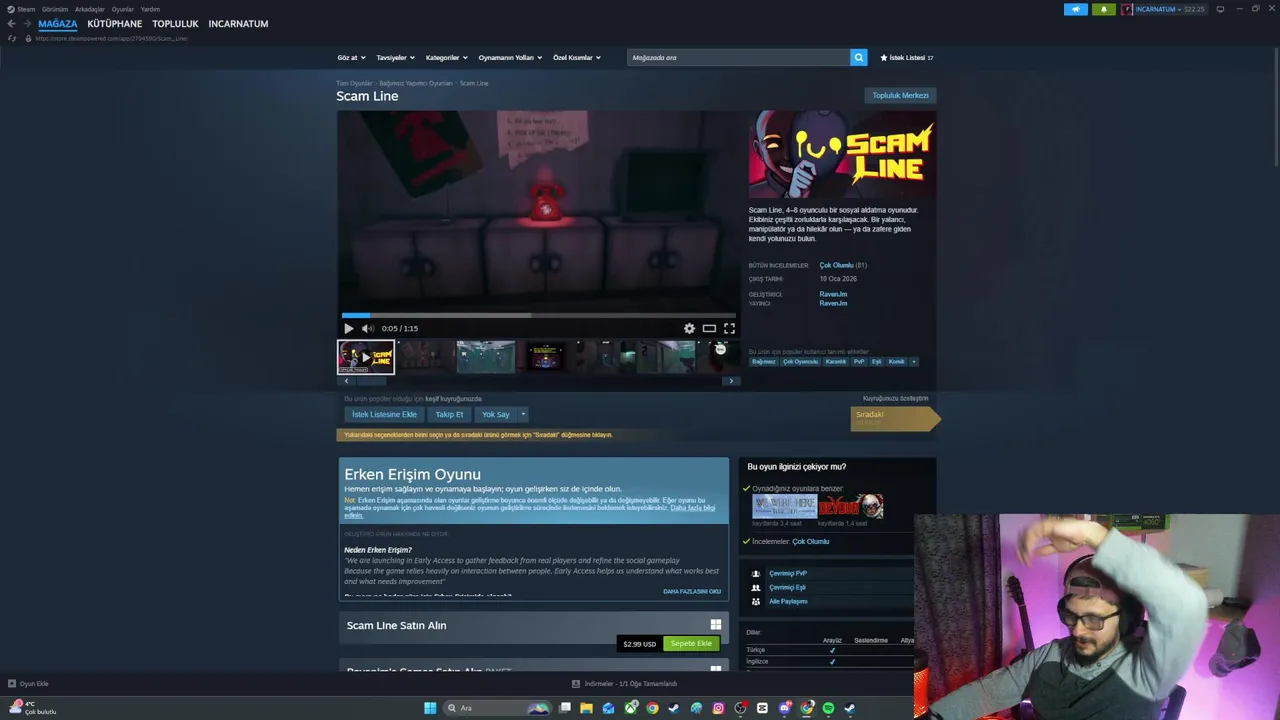
Task: Expand DAHA FAZLASINI OKU text
Action: [x=692, y=591]
